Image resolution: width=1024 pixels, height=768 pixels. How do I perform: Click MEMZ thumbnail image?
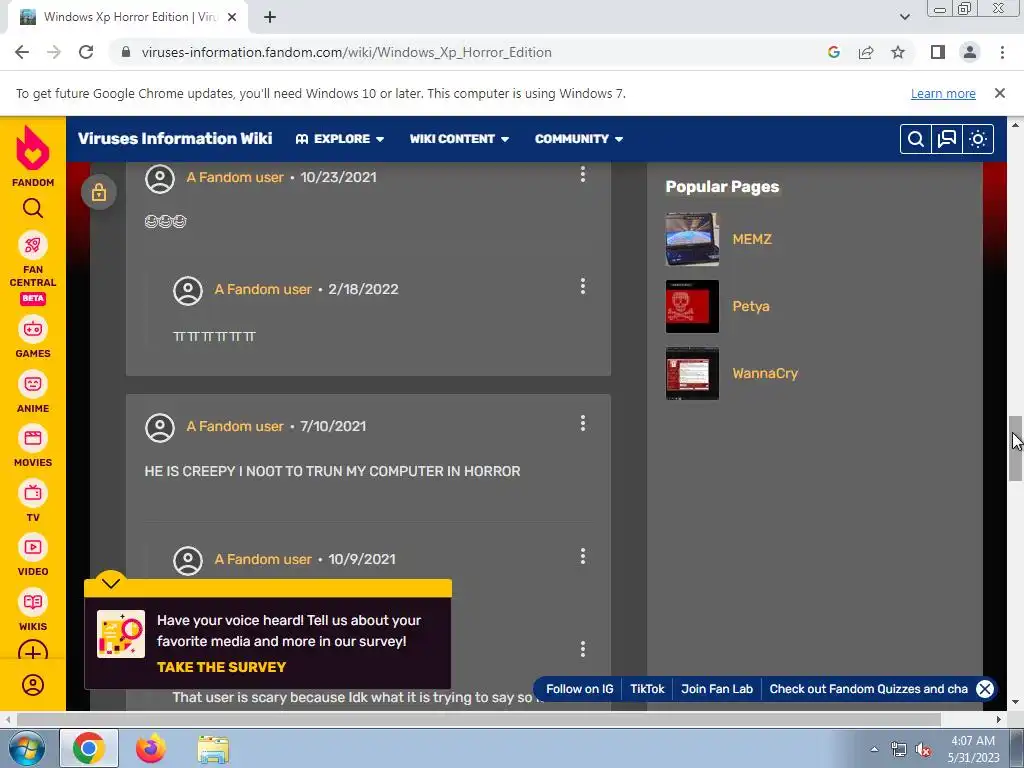click(692, 239)
